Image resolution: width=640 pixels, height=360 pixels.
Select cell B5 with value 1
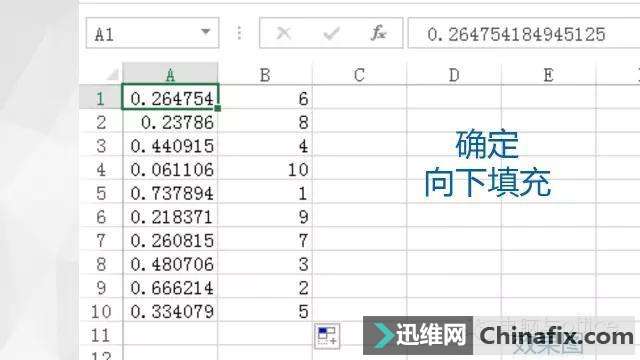(x=265, y=192)
